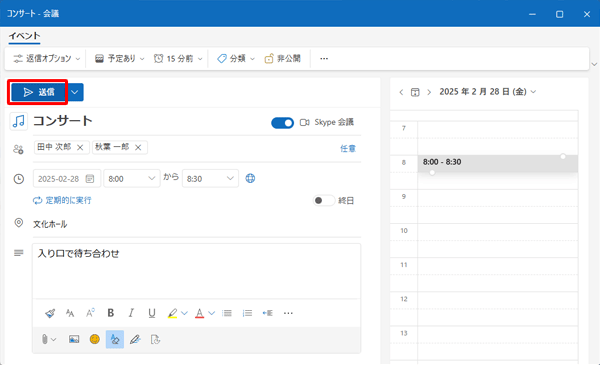Toggle underline formatting
Image resolution: width=600 pixels, height=365 pixels.
152,313
